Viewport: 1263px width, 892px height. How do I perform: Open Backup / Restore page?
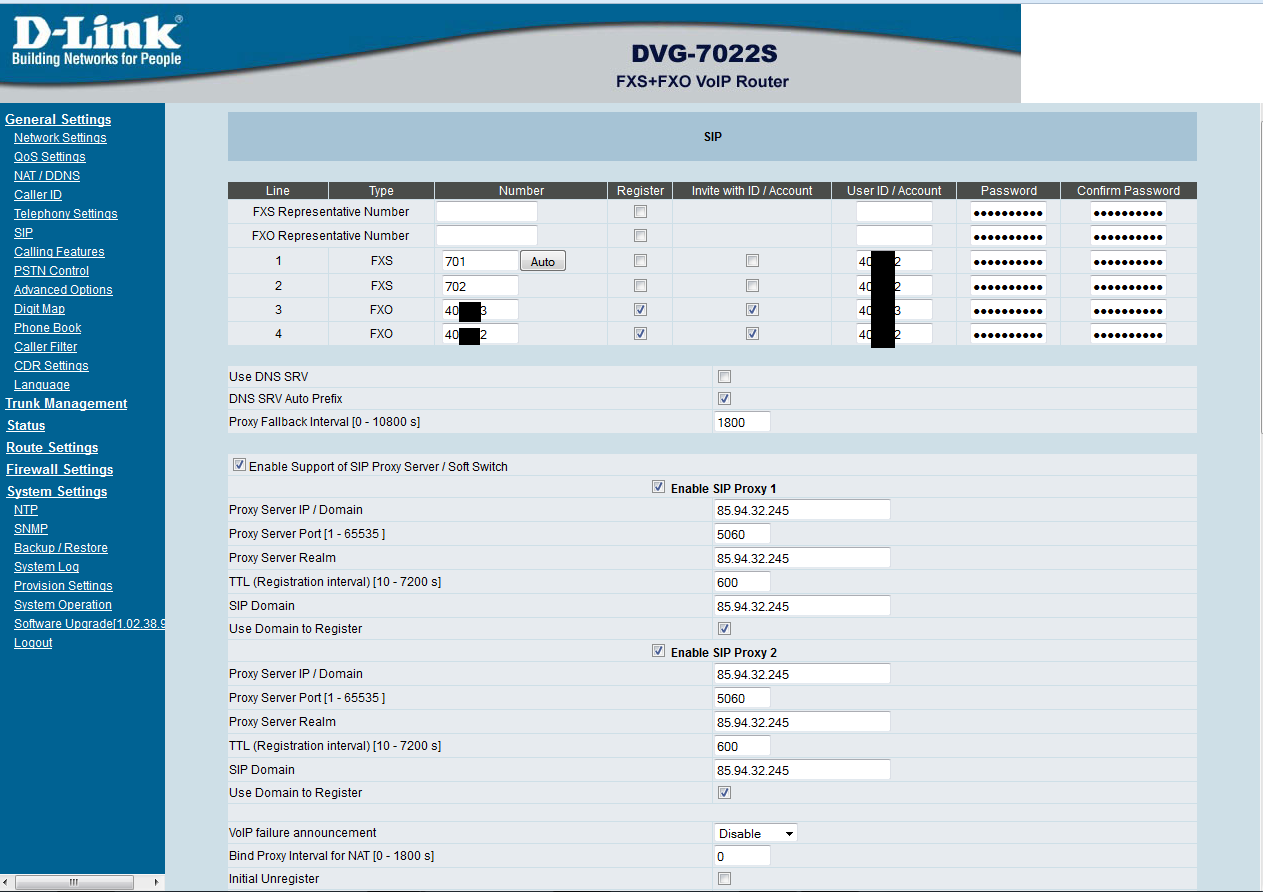[x=61, y=548]
